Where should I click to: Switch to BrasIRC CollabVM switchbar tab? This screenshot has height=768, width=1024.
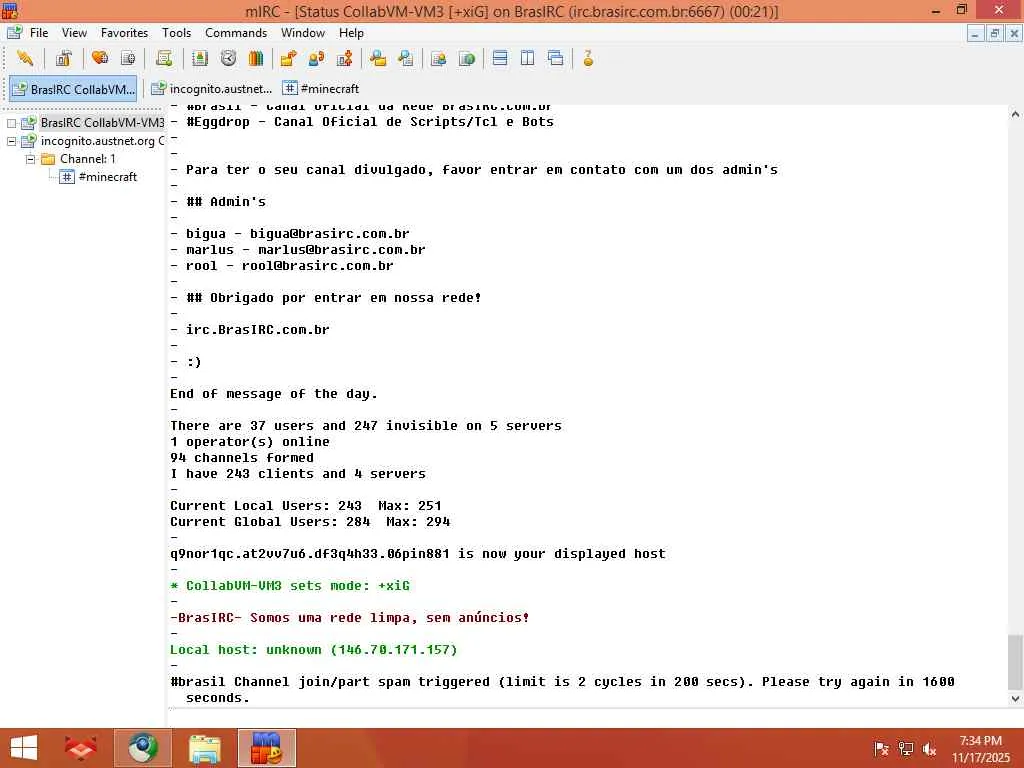click(73, 89)
